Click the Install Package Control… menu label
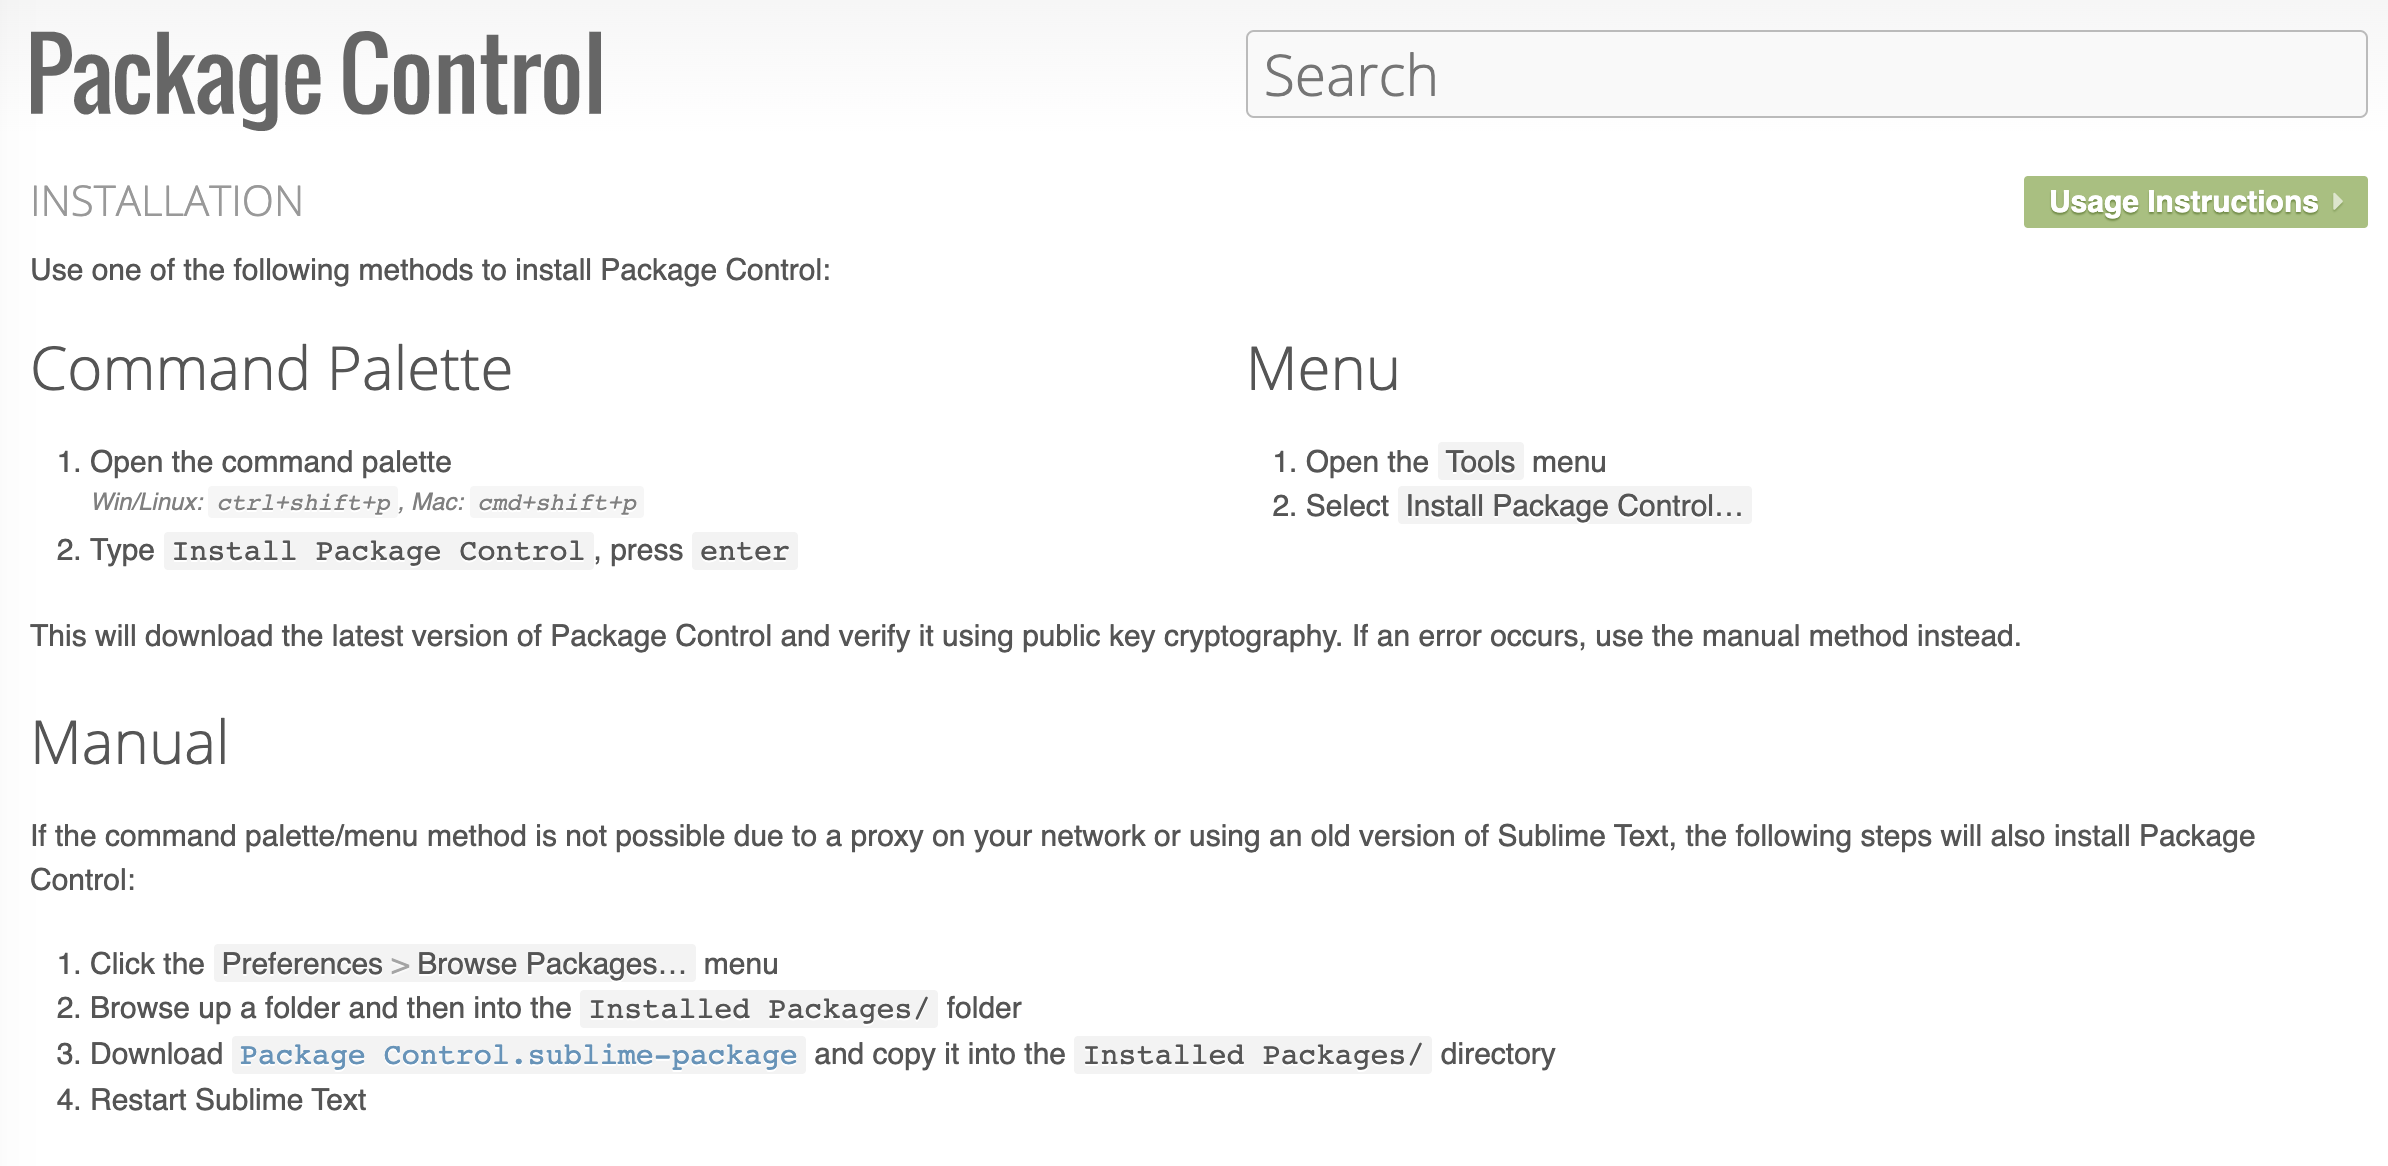This screenshot has height=1166, width=2388. (1574, 506)
